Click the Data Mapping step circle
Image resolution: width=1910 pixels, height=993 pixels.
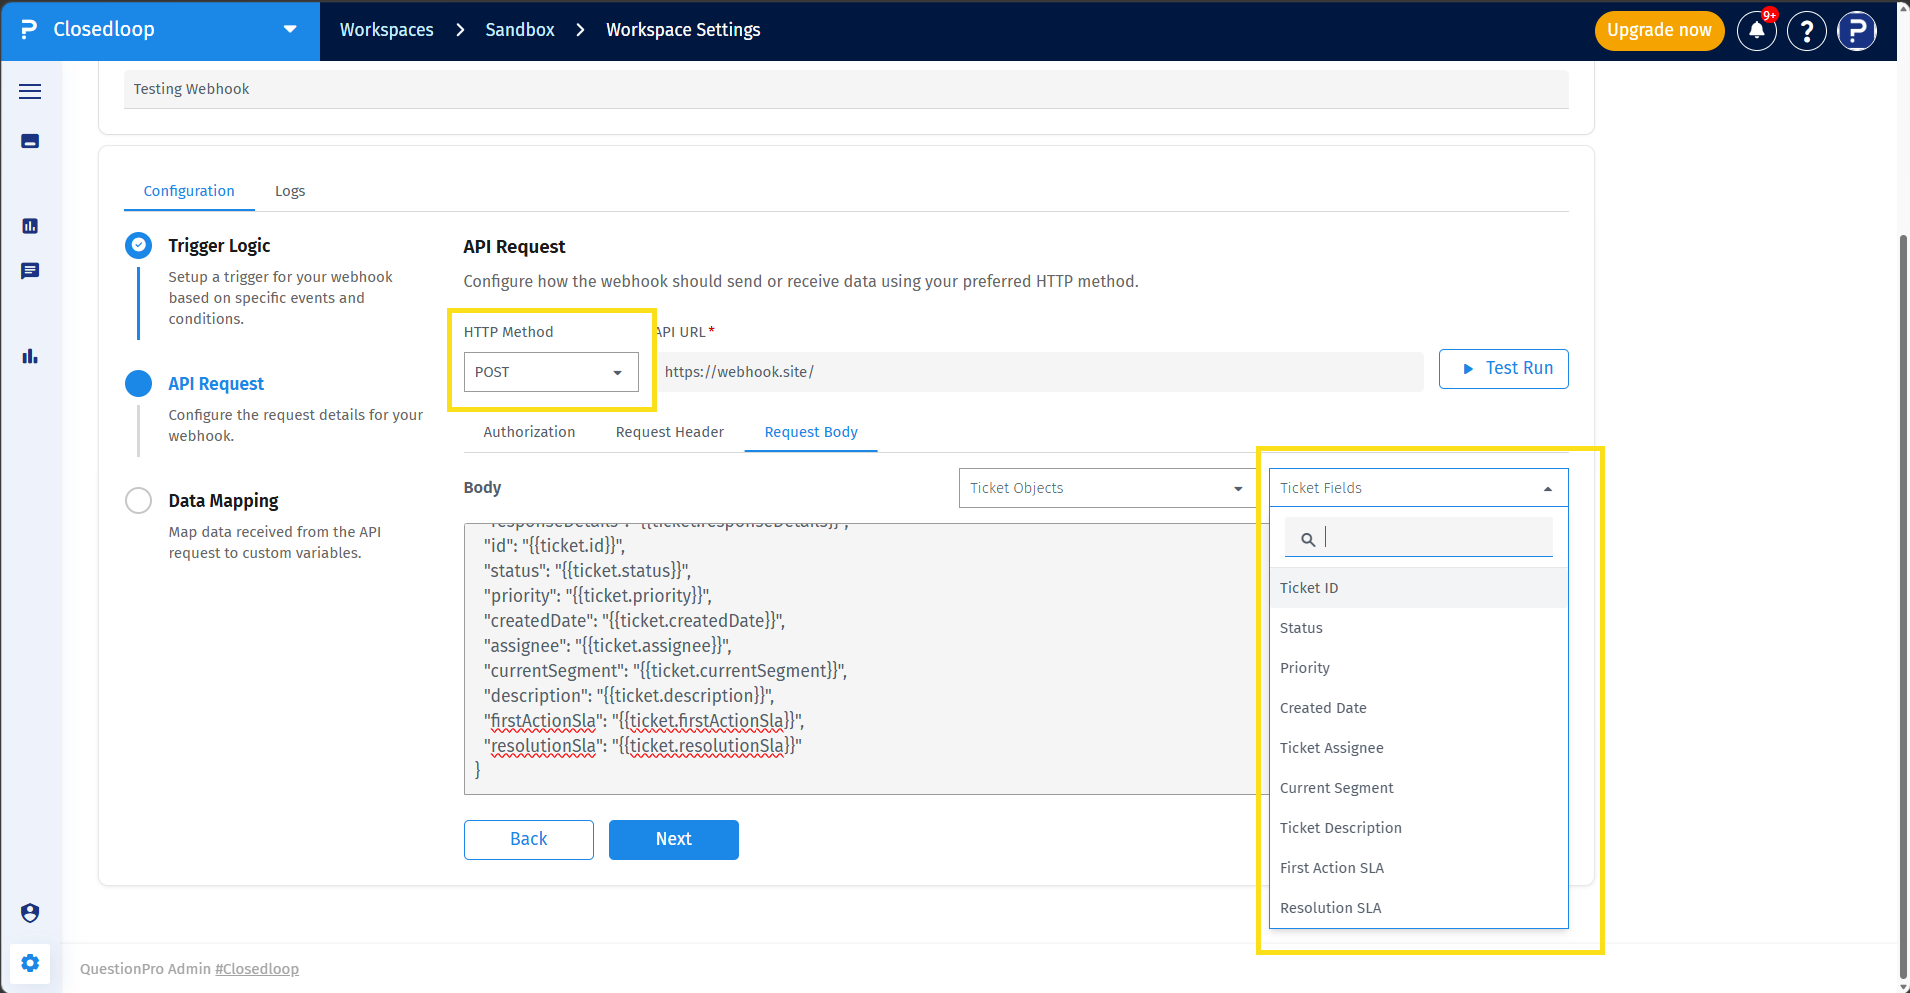pos(139,500)
